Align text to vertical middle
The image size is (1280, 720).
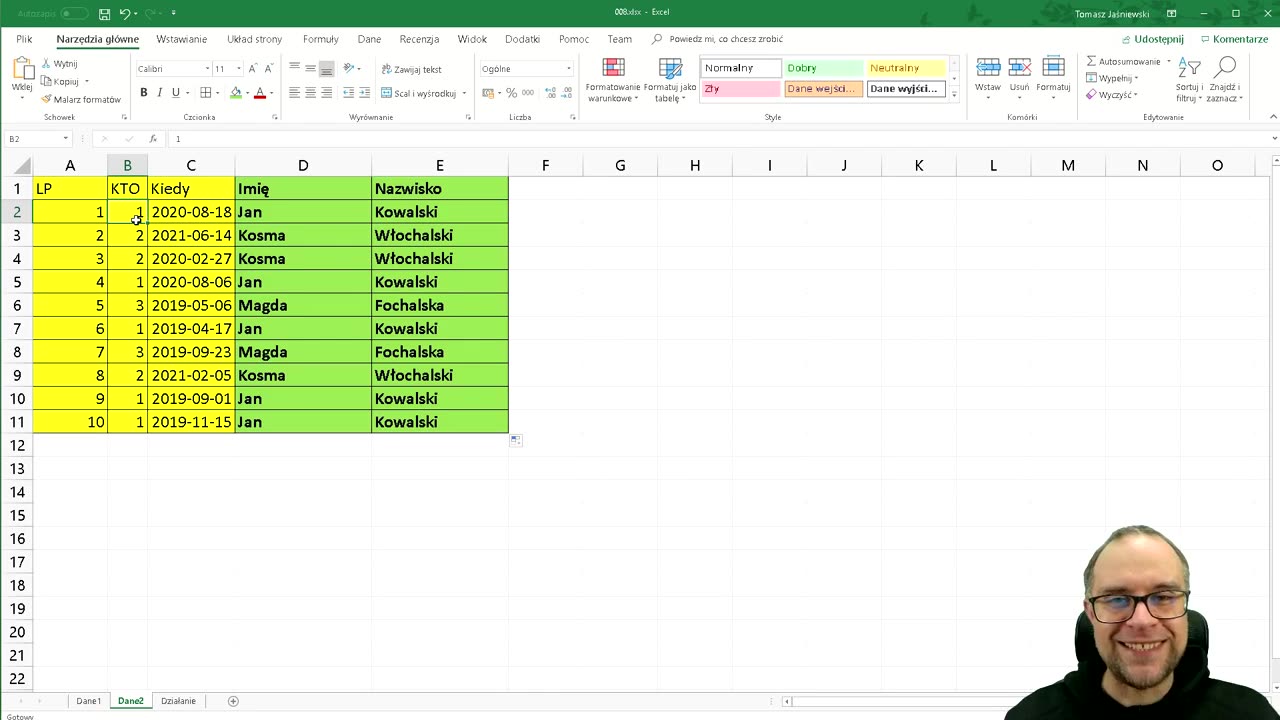(x=310, y=68)
